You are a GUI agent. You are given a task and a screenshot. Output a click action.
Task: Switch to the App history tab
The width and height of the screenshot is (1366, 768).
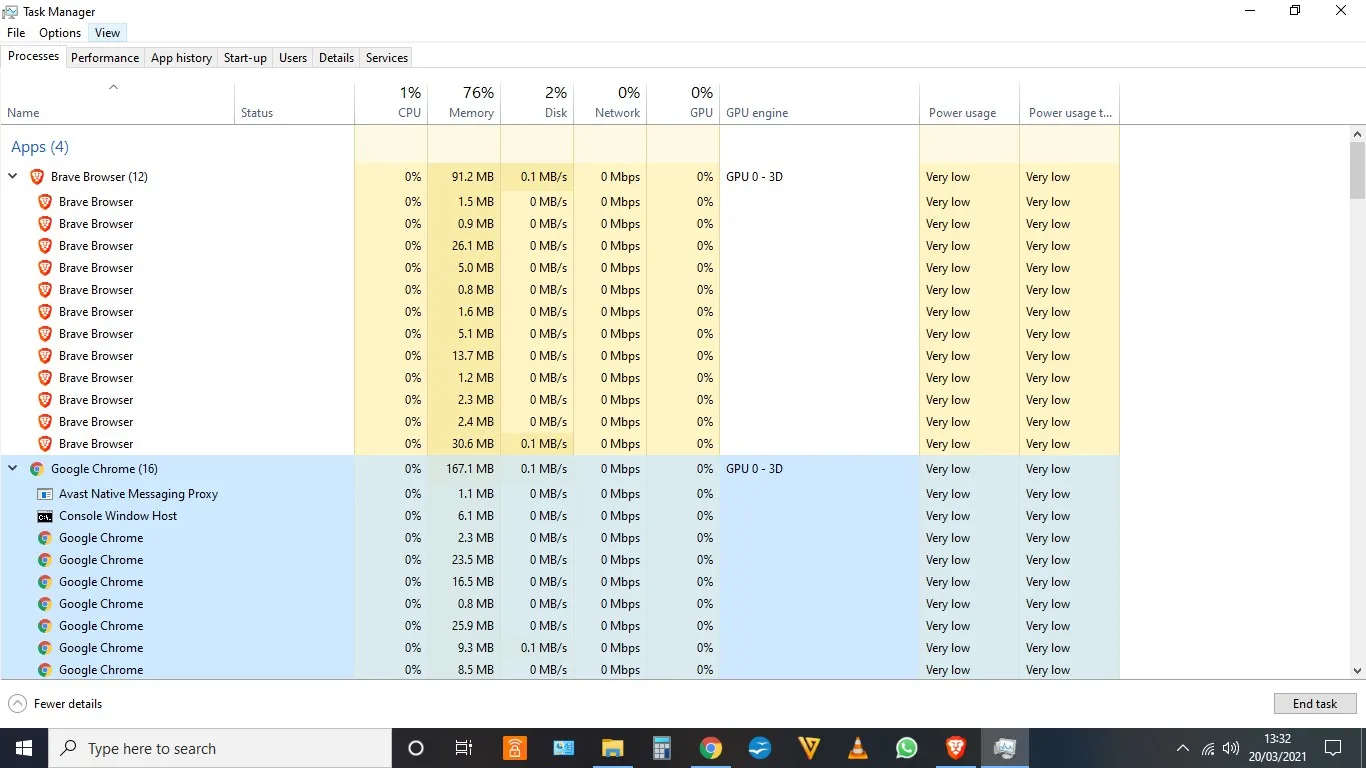[x=181, y=58]
